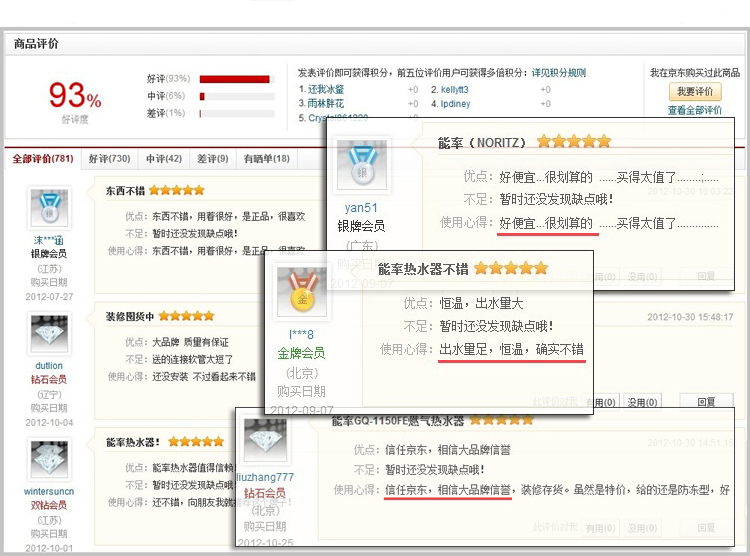Click review title 东西不错
This screenshot has width=750, height=556.
click(x=125, y=191)
